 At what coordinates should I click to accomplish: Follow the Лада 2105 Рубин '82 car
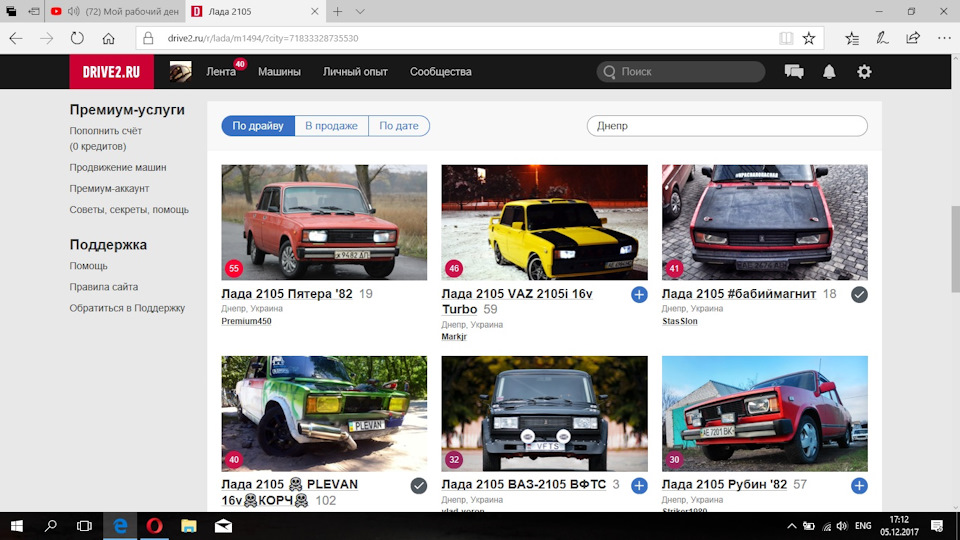pyautogui.click(x=859, y=486)
